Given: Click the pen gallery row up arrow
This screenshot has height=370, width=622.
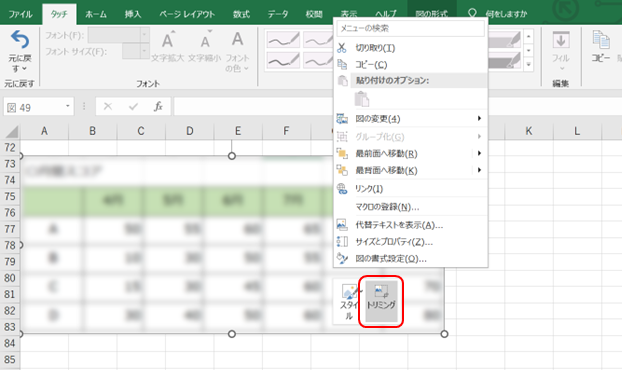Looking at the screenshot, I should pos(528,36).
